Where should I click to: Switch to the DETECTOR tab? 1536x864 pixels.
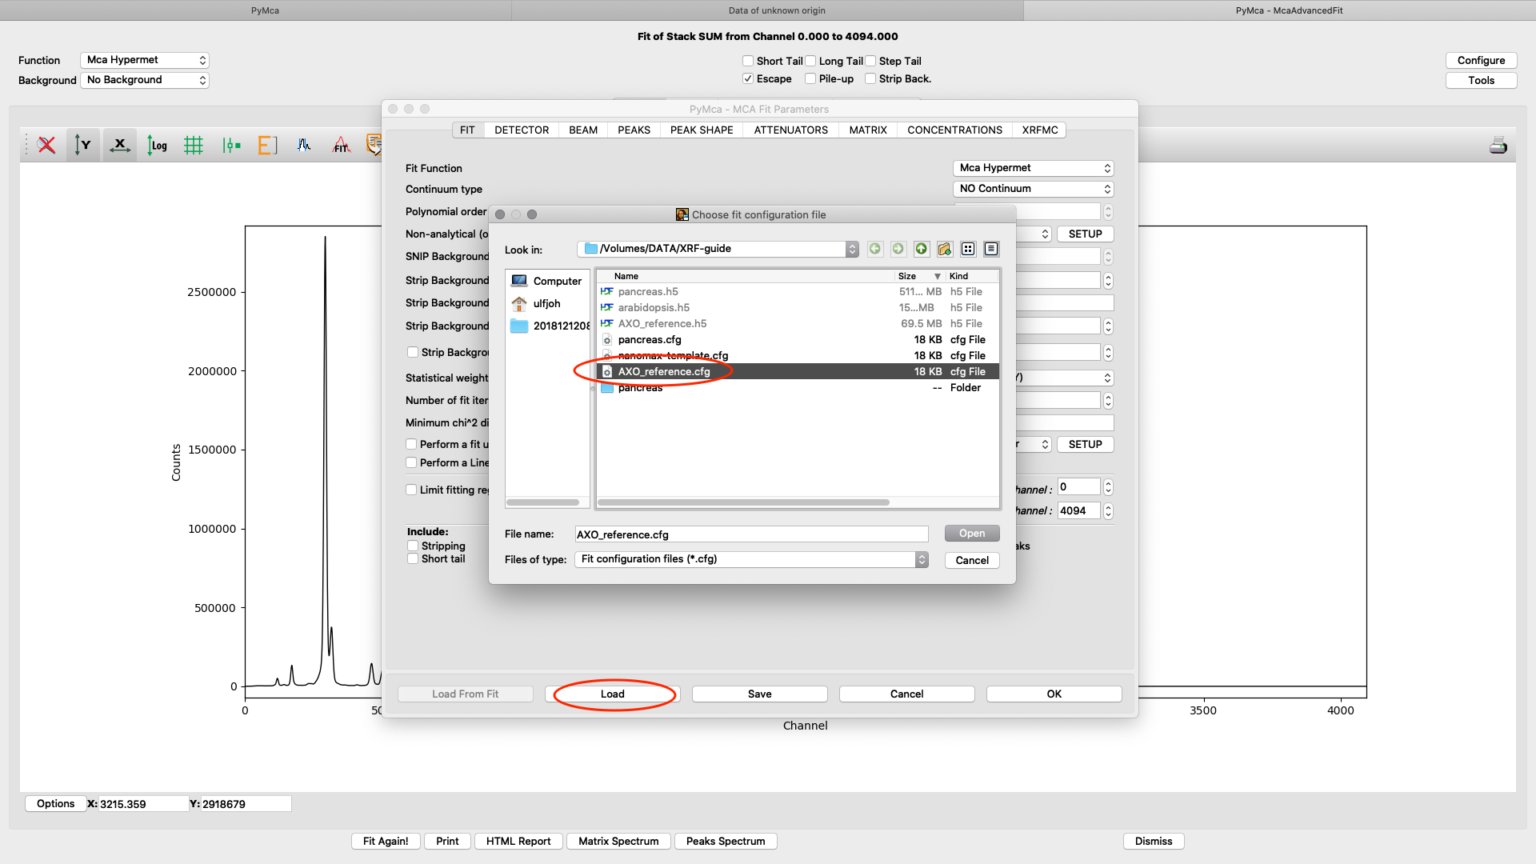coord(520,129)
